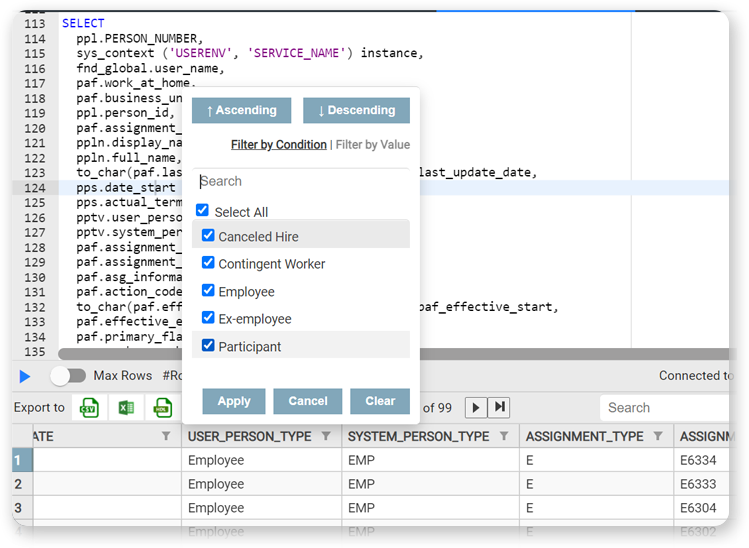This screenshot has height=548, width=749.
Task: Click the 'SERVICE_NAME' string in editor
Action: coord(295,53)
